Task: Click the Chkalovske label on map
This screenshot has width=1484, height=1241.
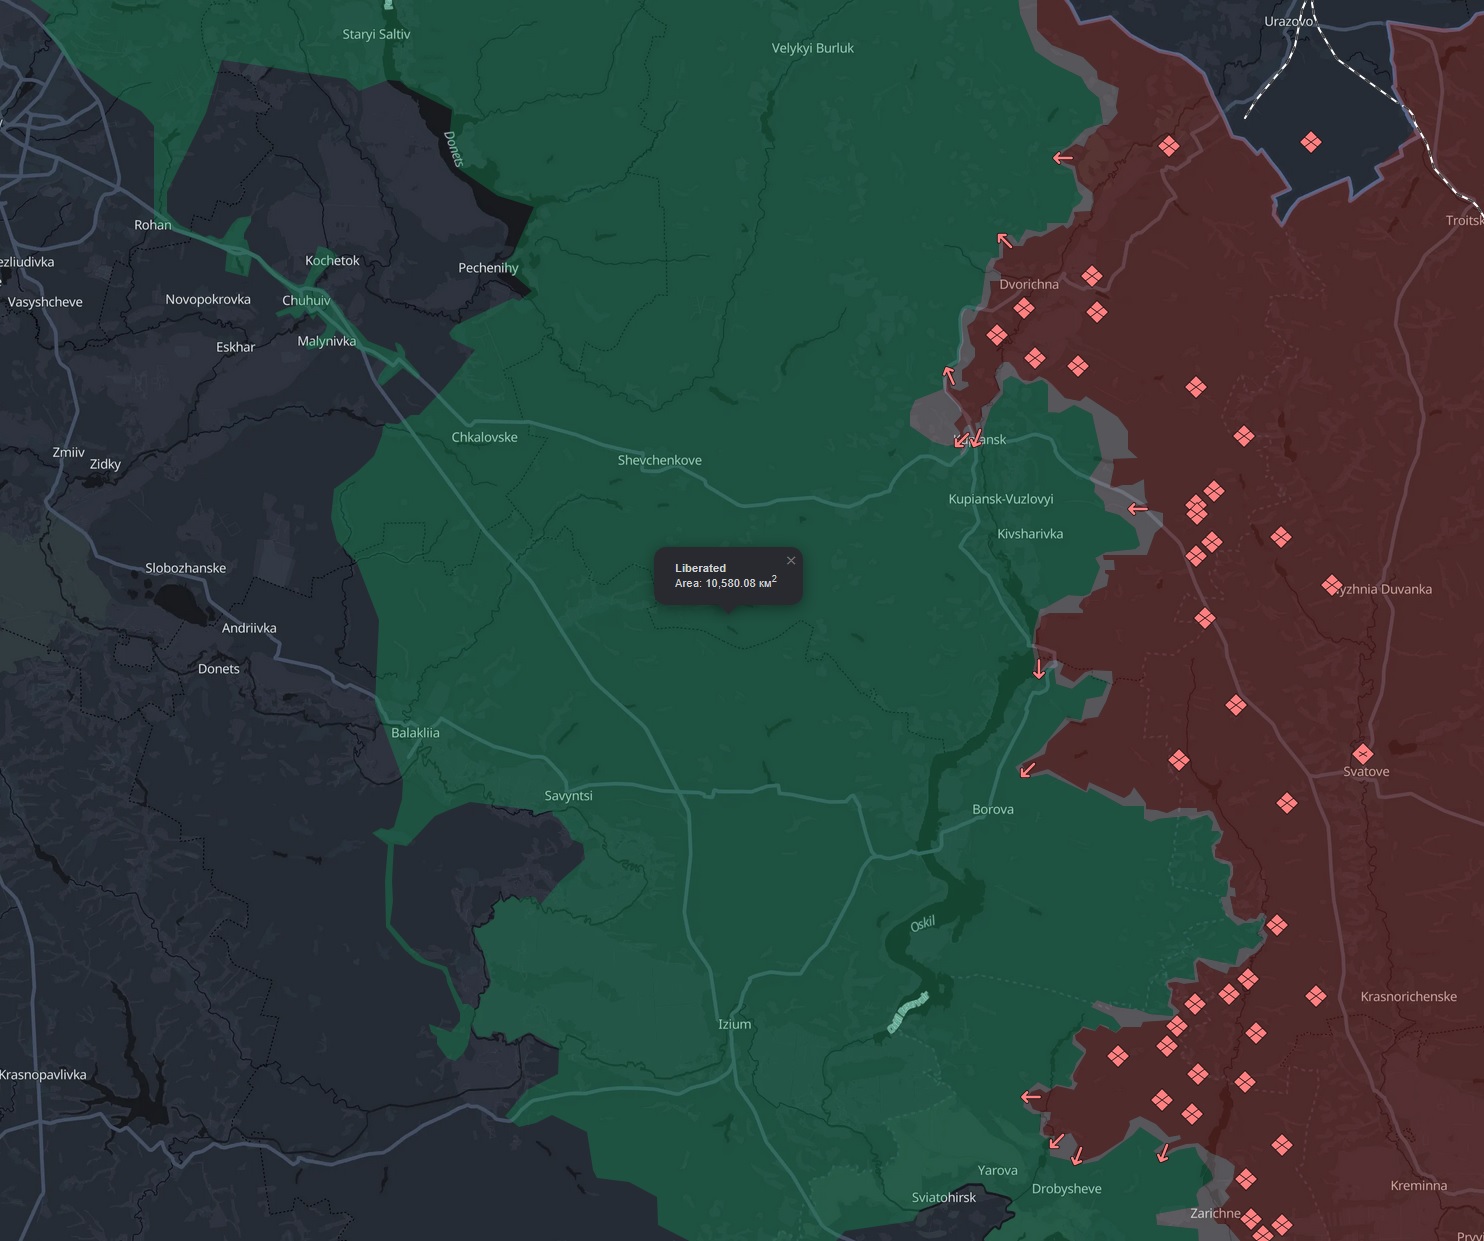Action: pyautogui.click(x=484, y=437)
